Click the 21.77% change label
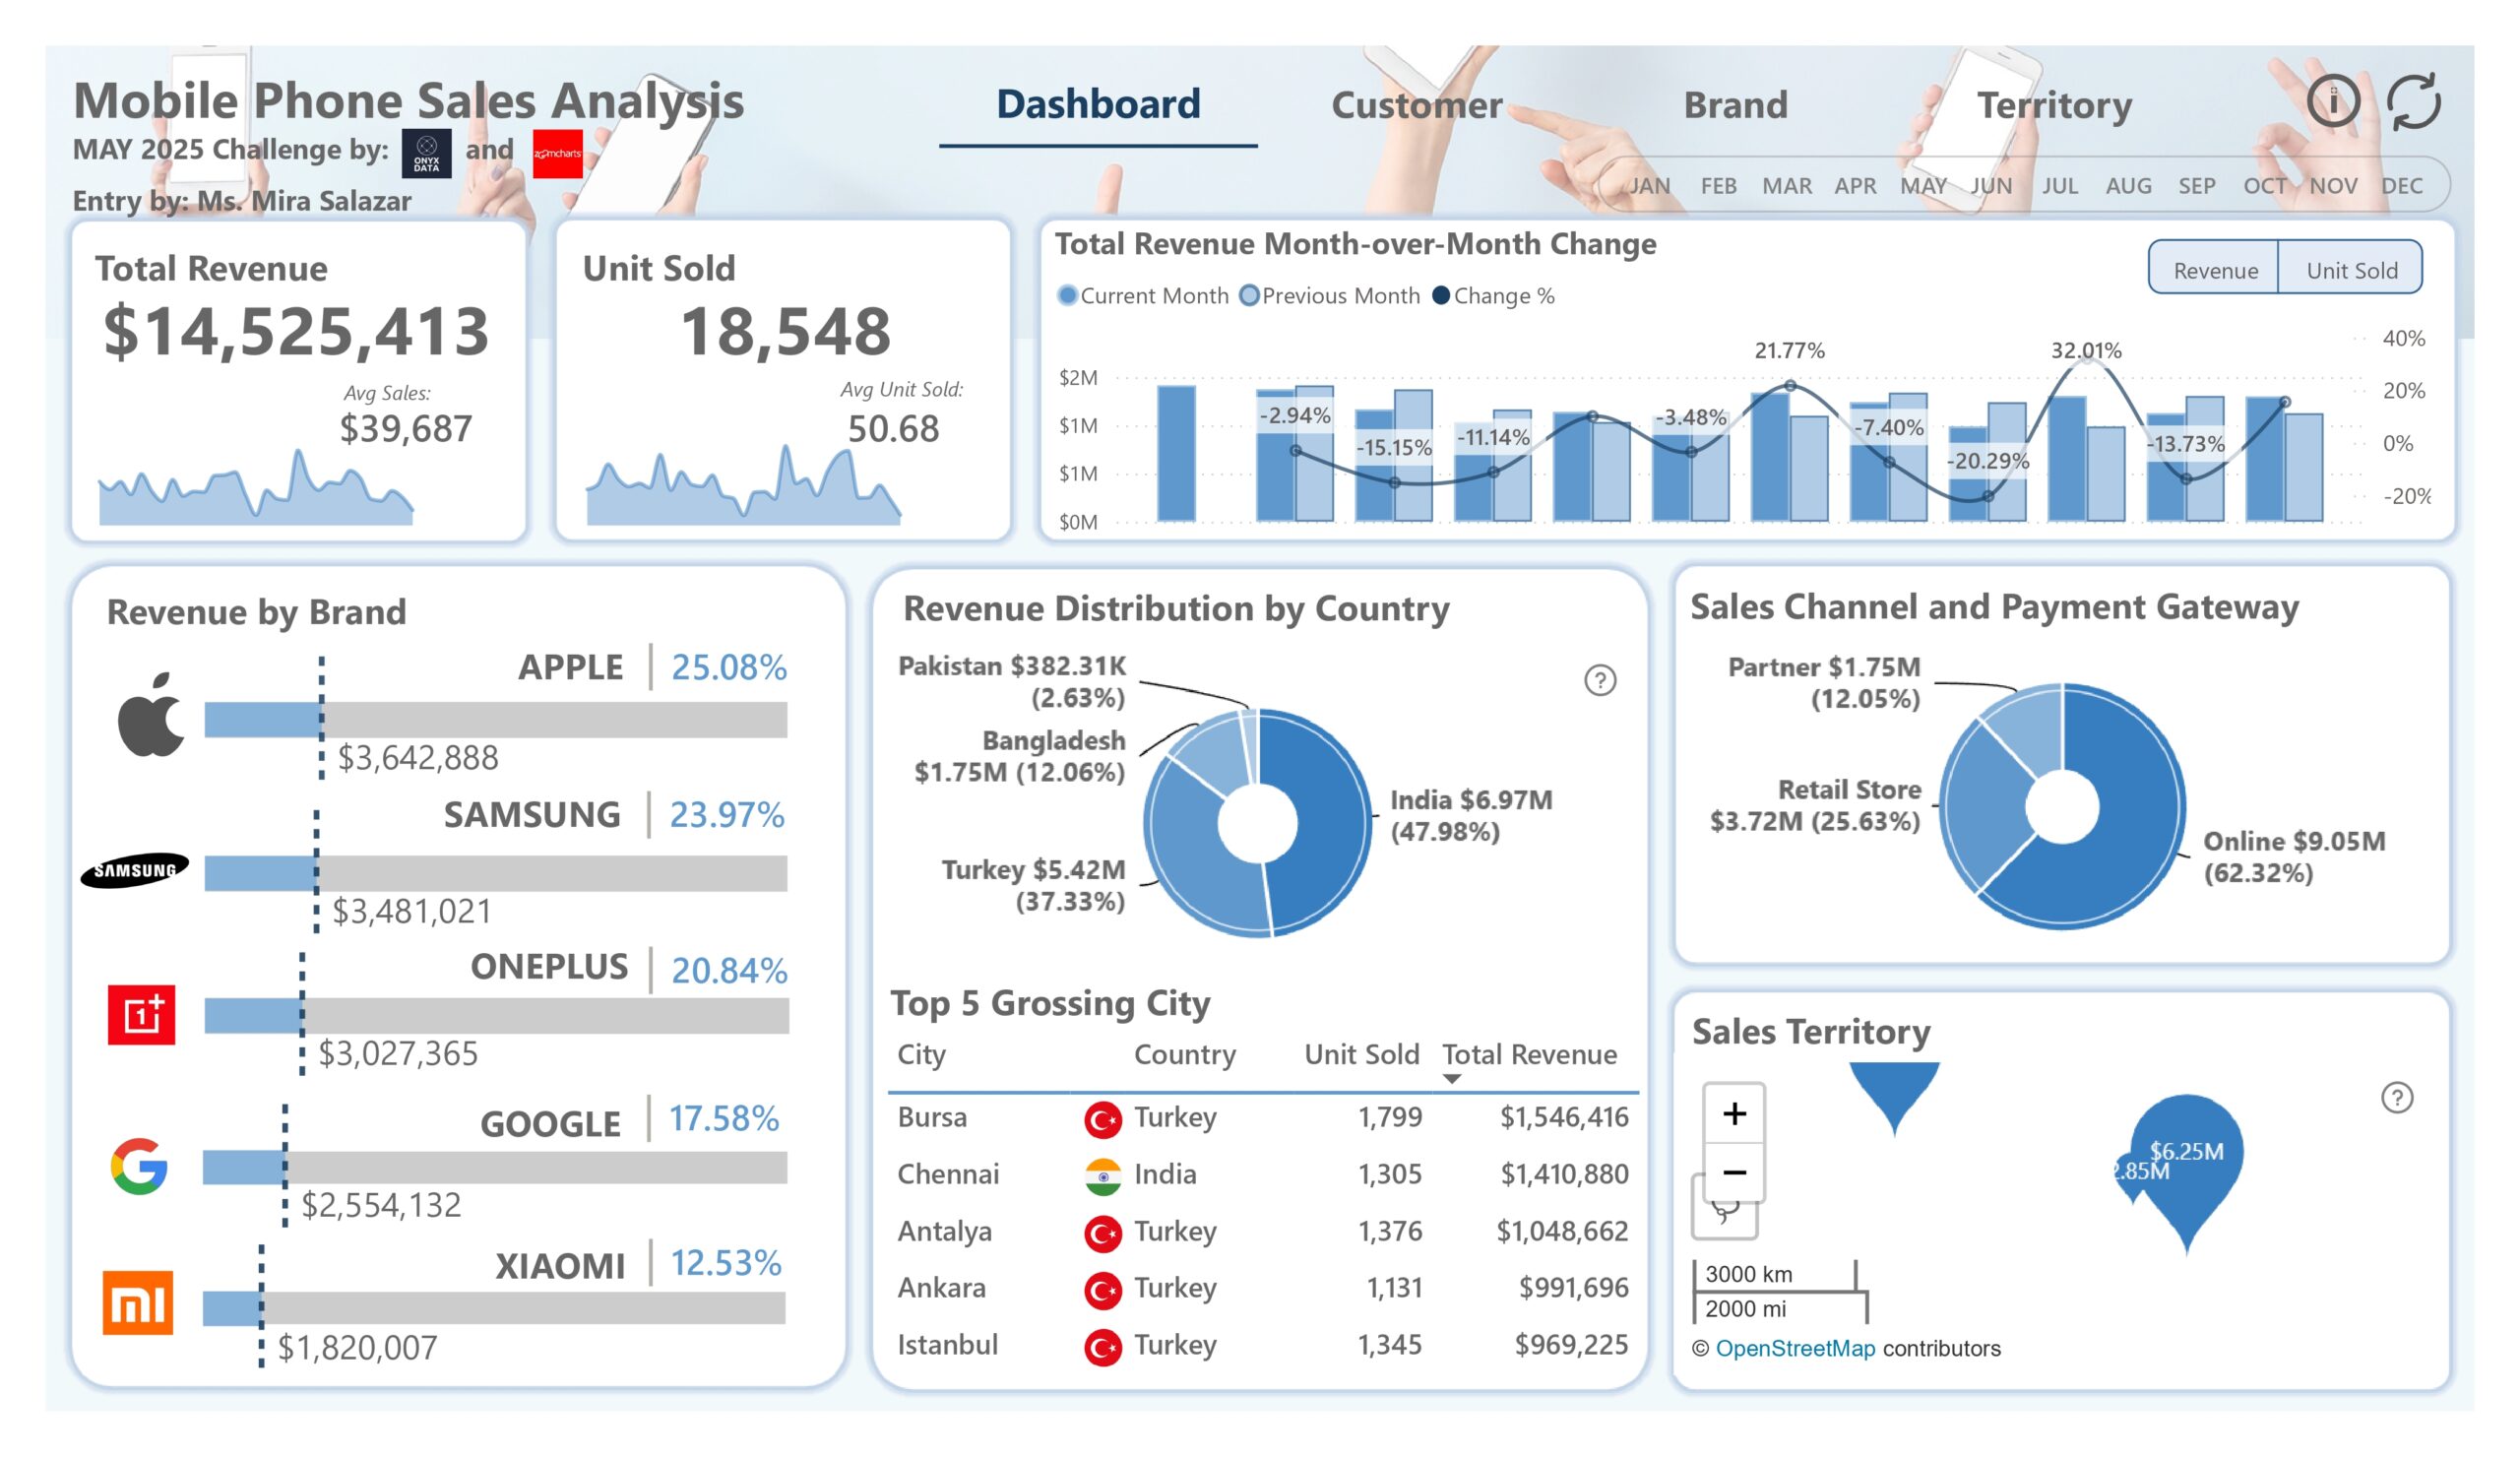Viewport: 2520px width, 1457px height. [1789, 350]
